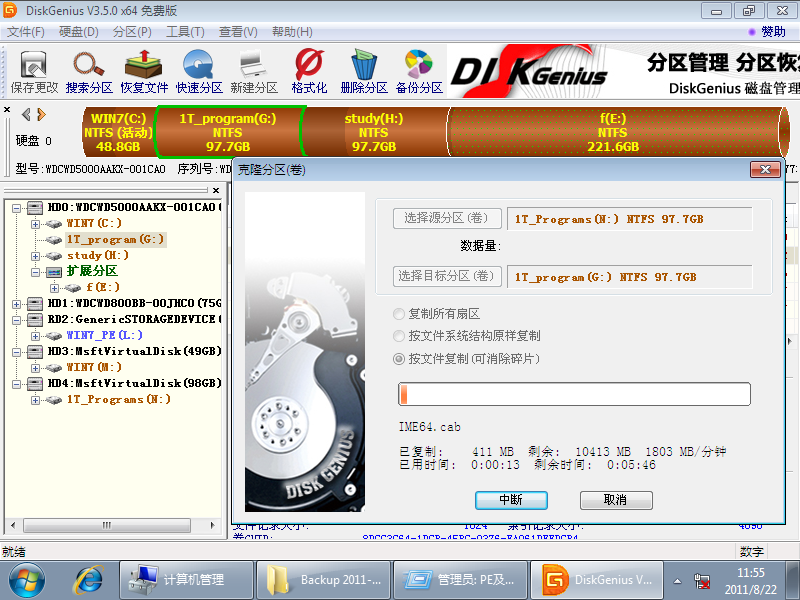Screen dimensions: 800x600
Task: Go to previous disk with left arrow
Action: [x=26, y=114]
